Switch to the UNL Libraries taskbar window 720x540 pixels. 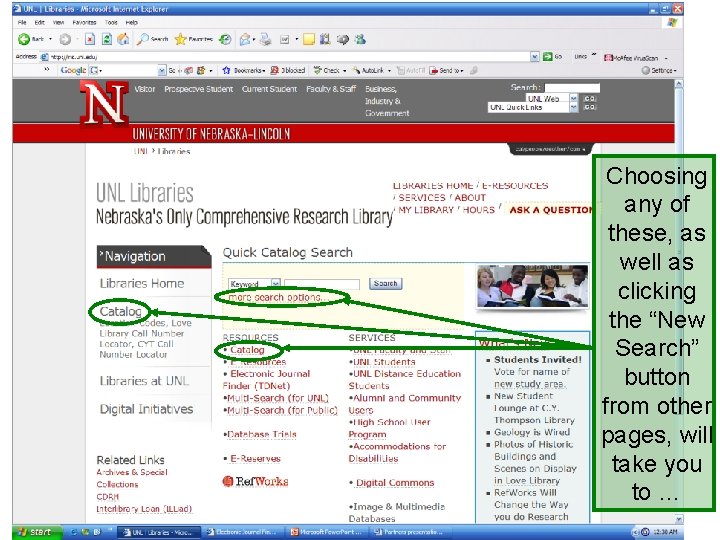[160, 532]
